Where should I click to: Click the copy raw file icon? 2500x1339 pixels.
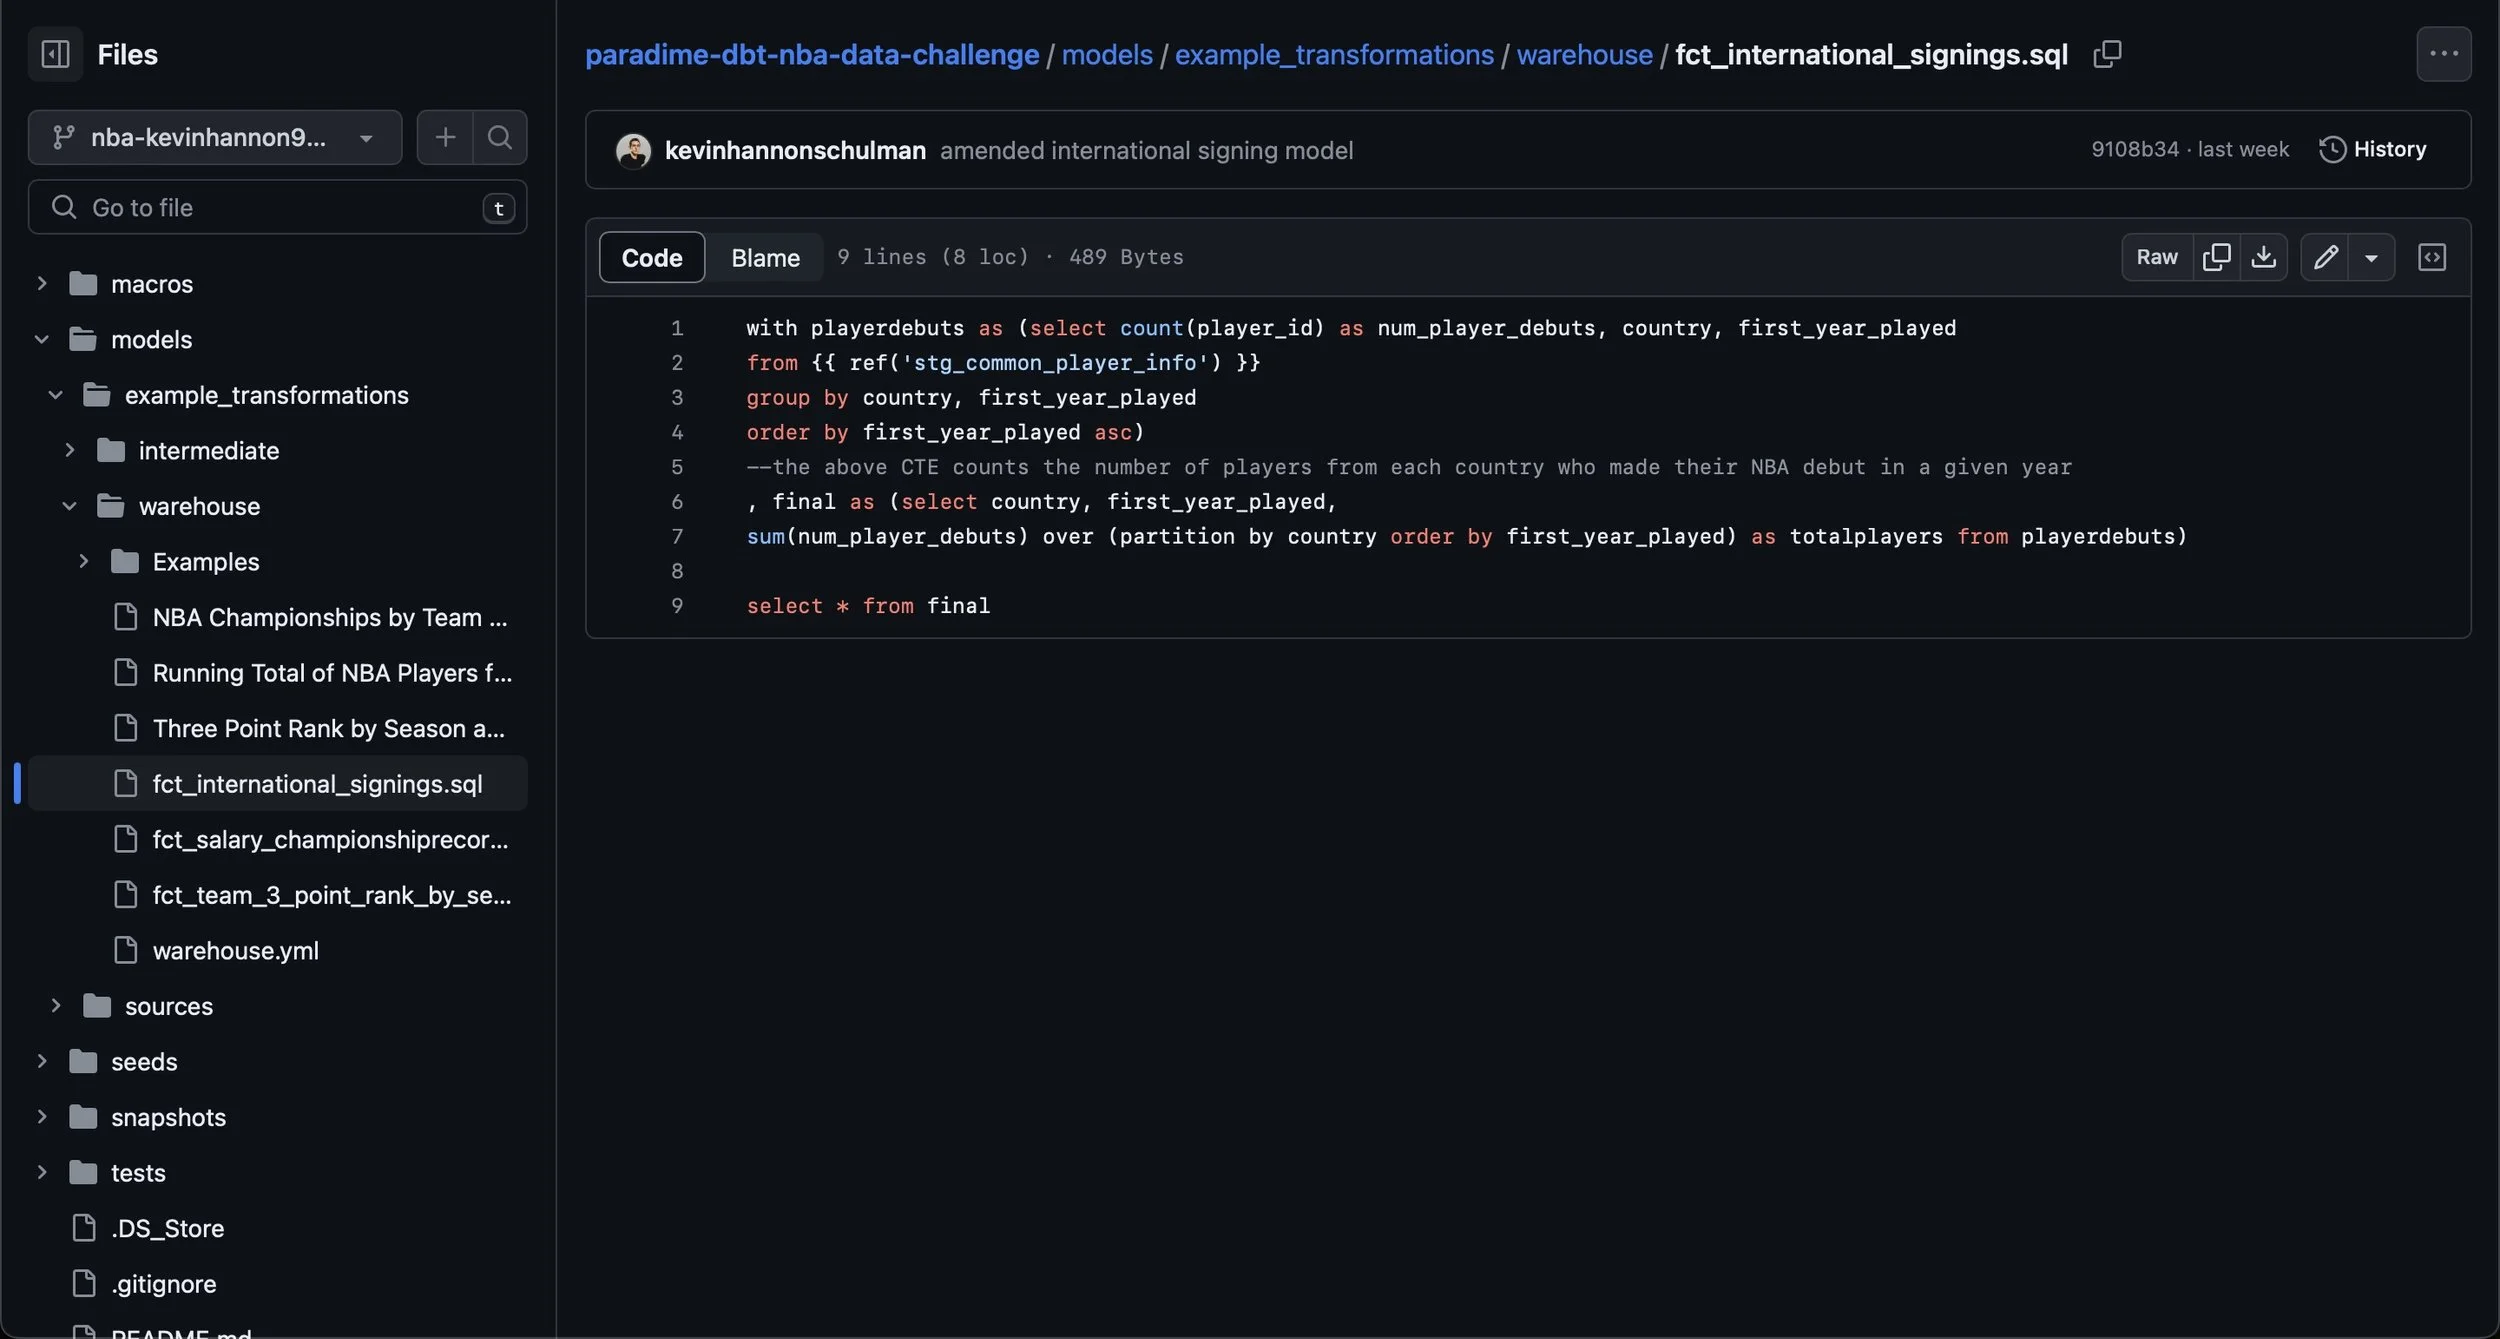(2216, 257)
